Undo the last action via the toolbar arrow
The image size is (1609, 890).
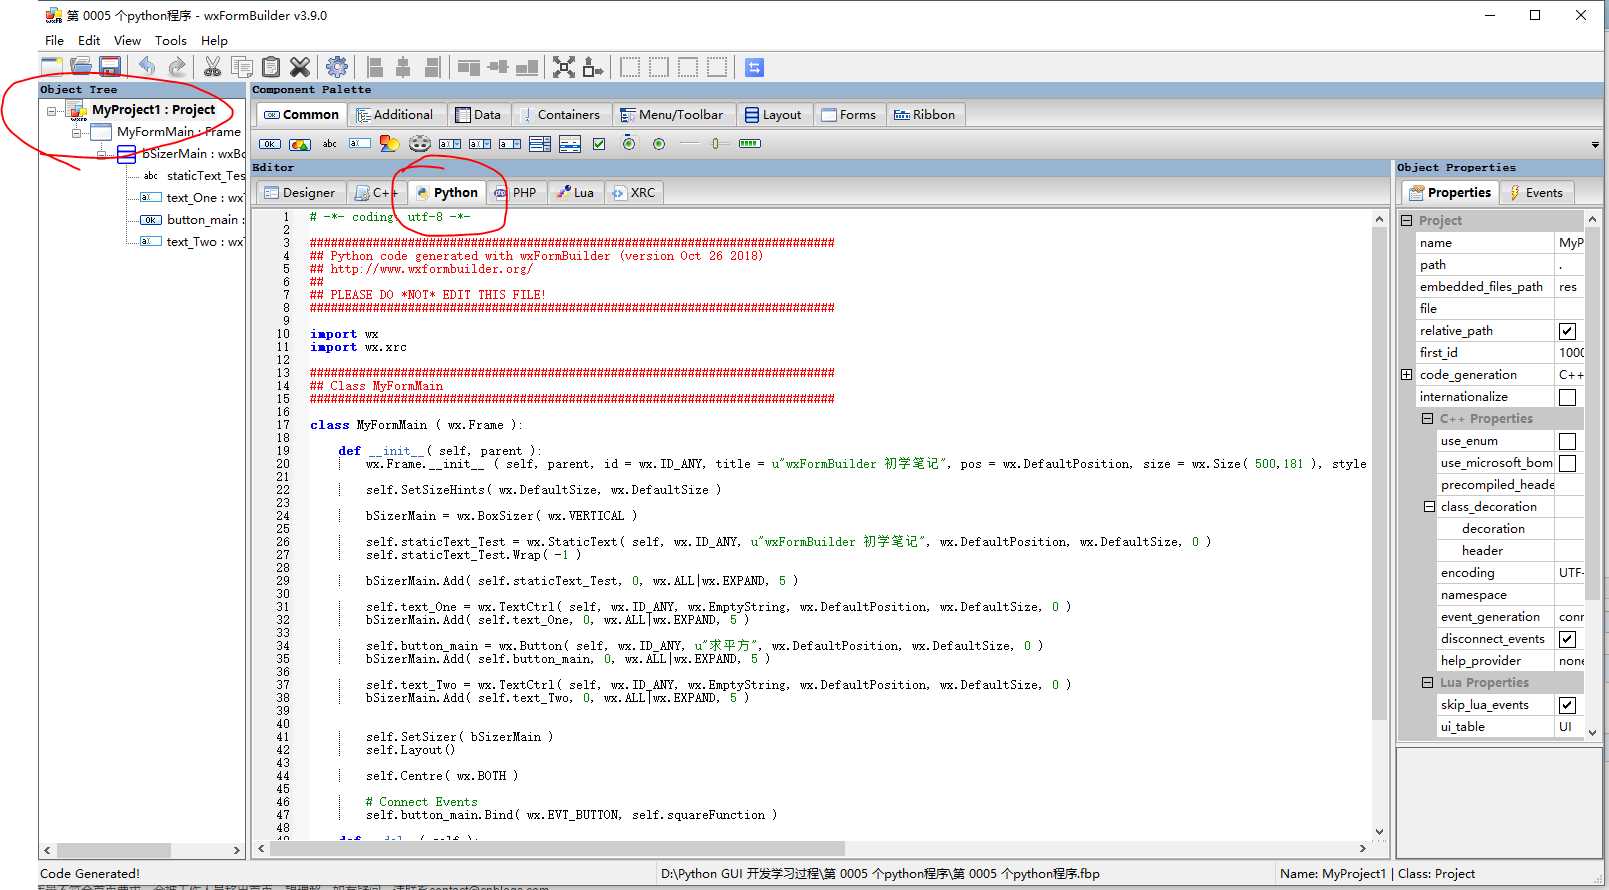[147, 67]
